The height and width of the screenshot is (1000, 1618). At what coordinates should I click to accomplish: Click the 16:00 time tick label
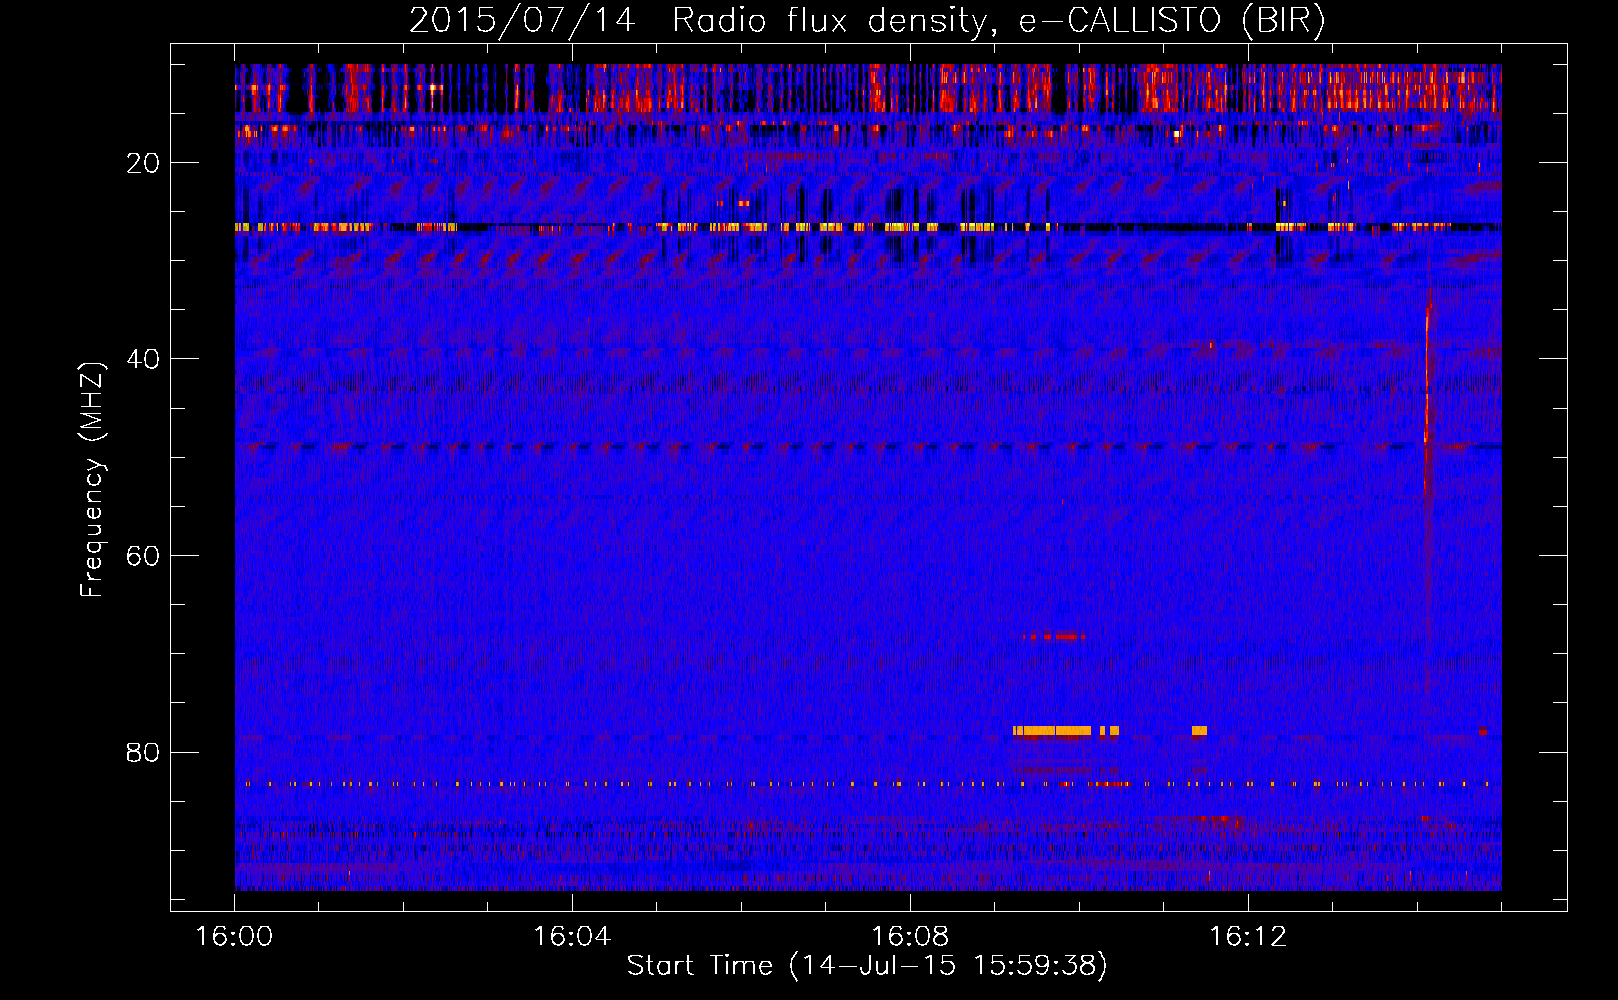(234, 936)
